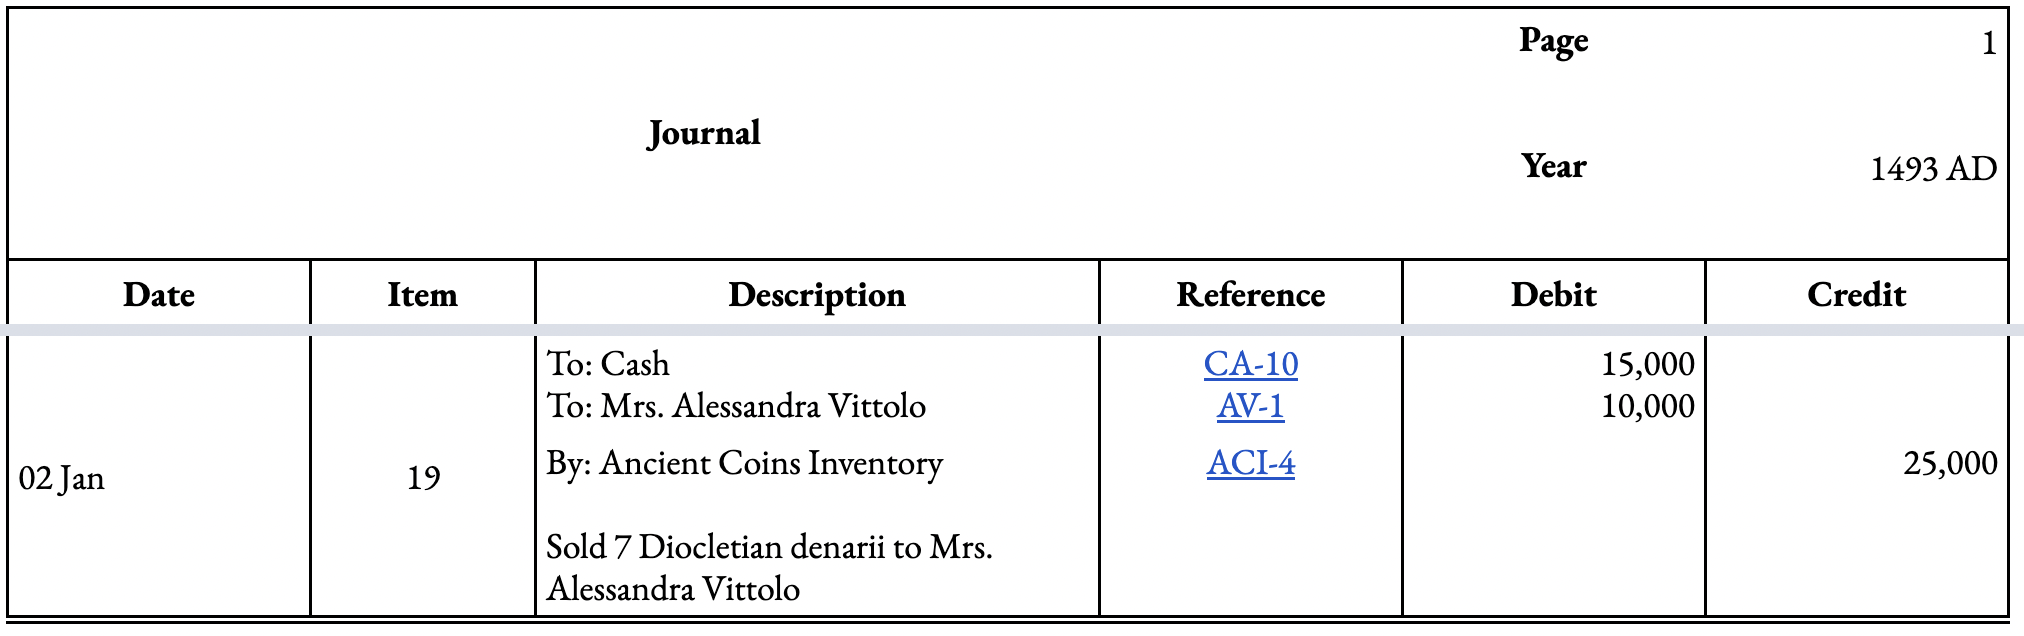Click the 25,000 credit amount
This screenshot has width=2024, height=636.
[1950, 462]
